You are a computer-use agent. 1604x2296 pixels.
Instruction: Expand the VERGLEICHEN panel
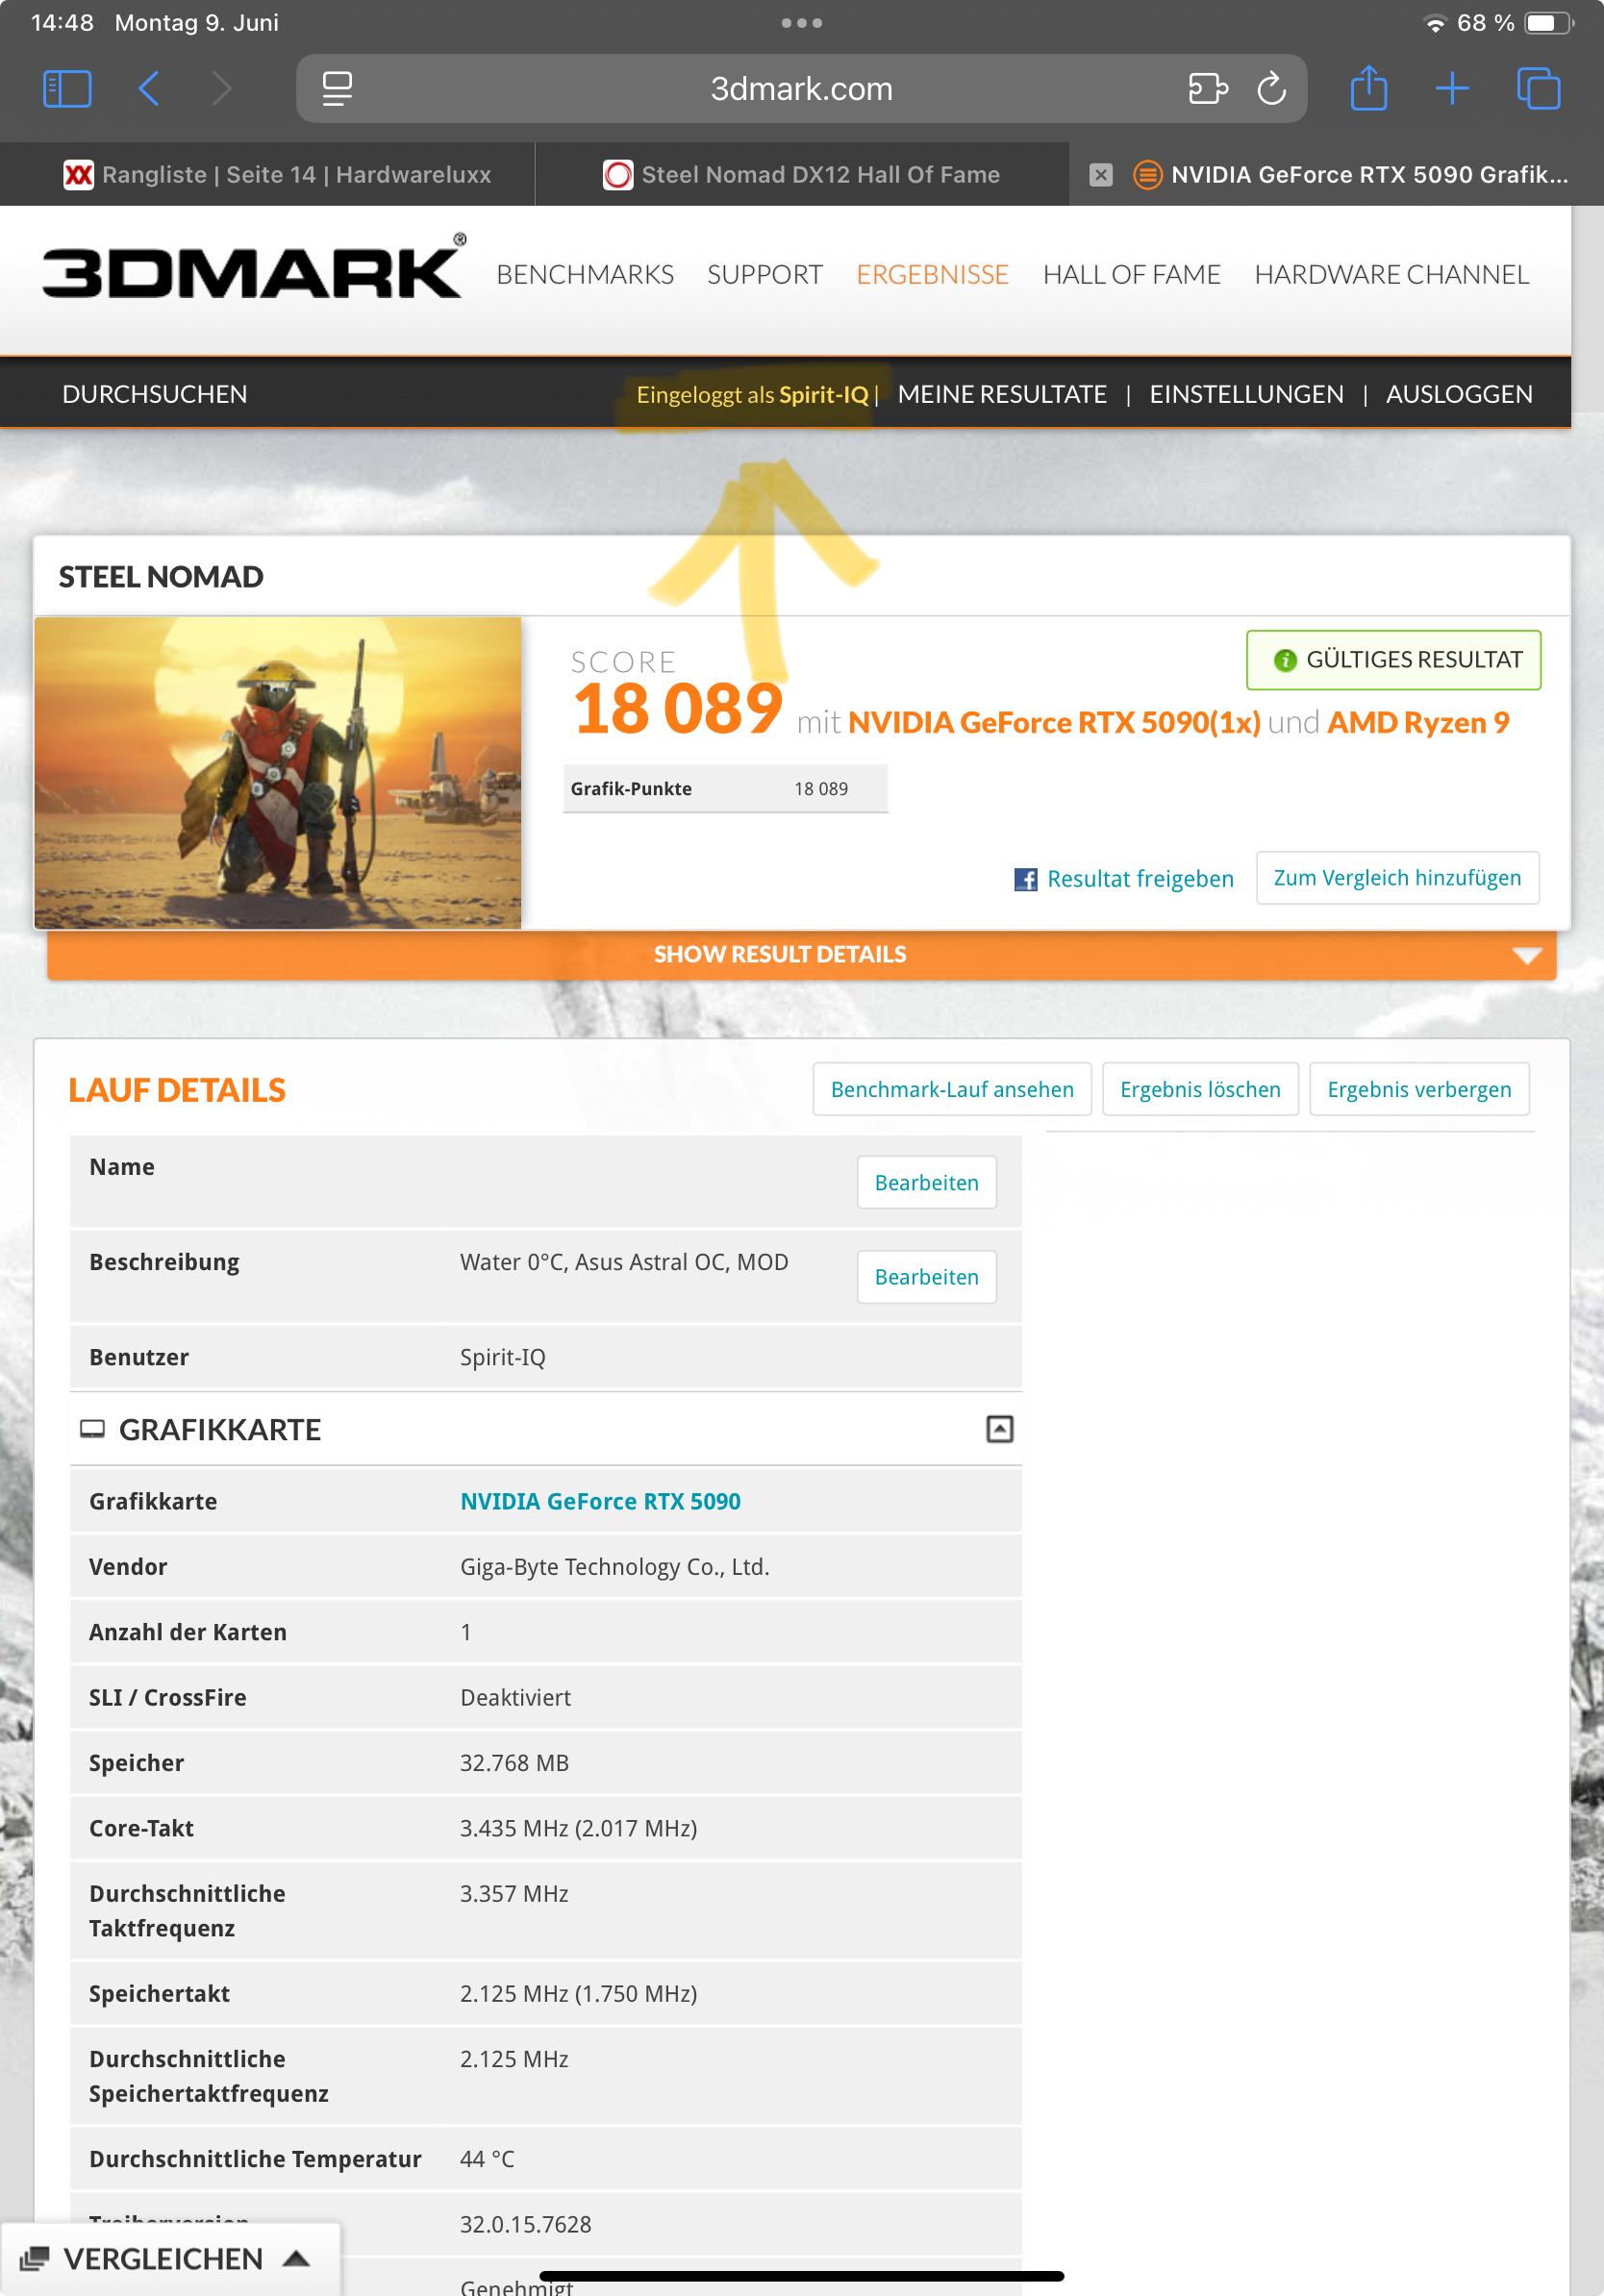(x=170, y=2258)
